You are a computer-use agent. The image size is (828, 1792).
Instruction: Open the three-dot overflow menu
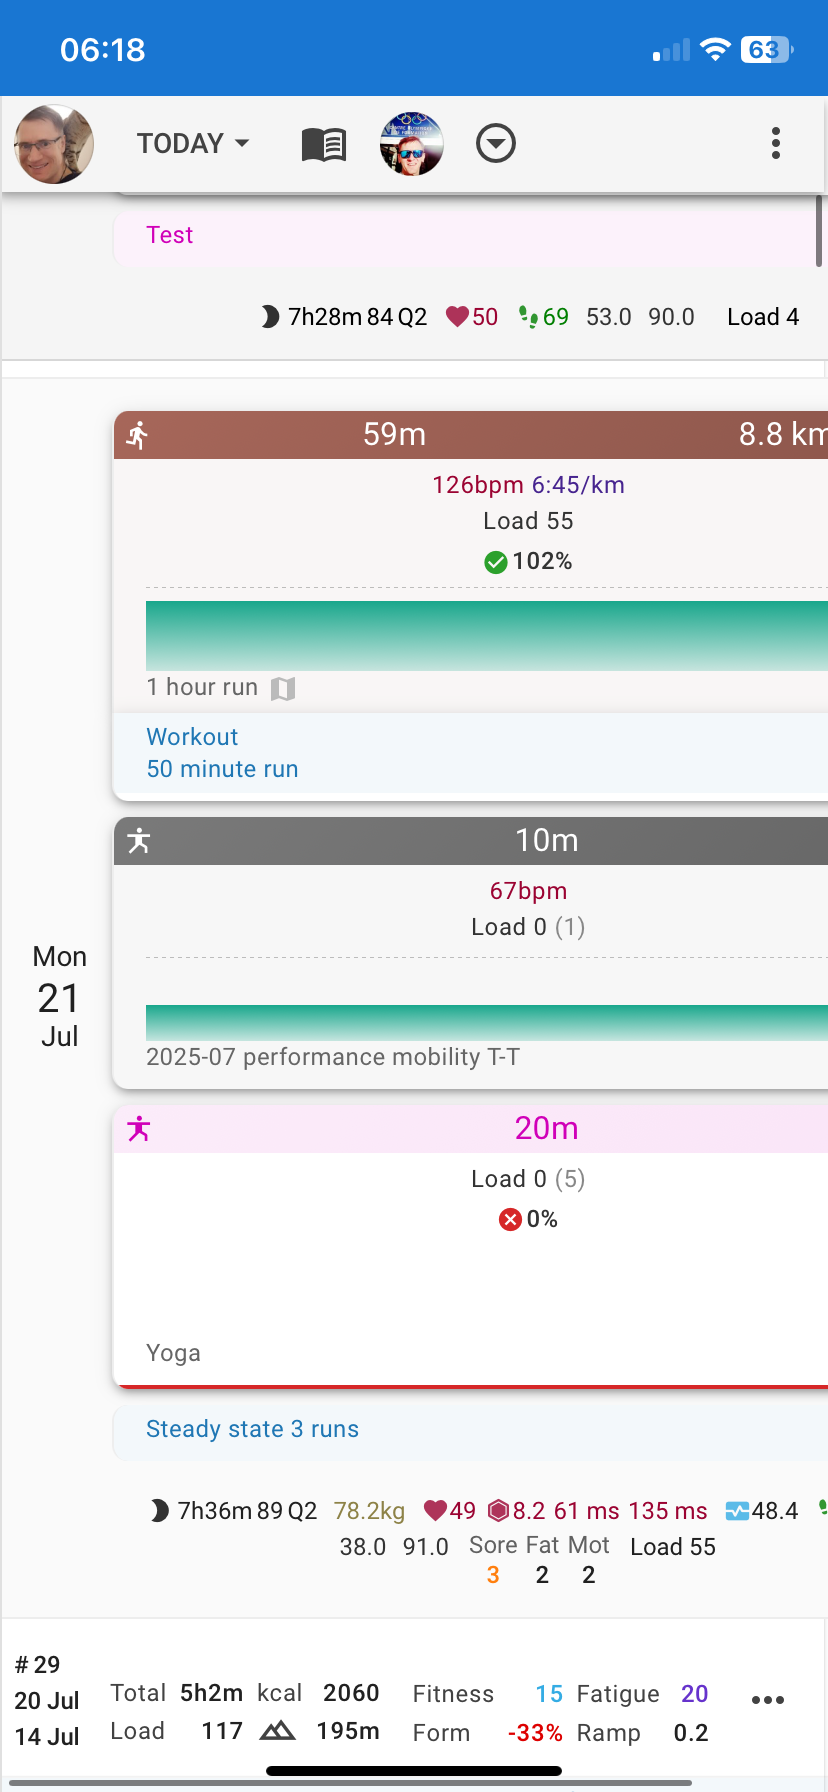pyautogui.click(x=775, y=144)
